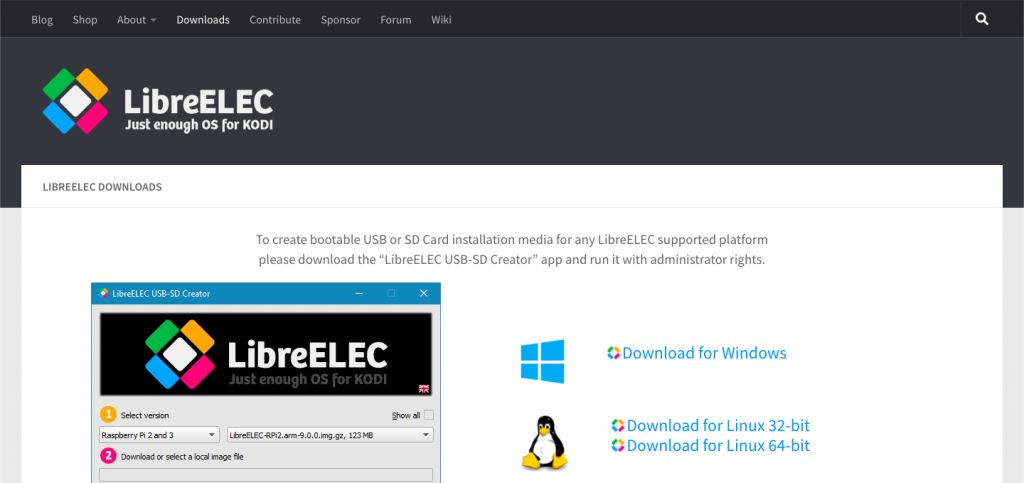This screenshot has width=1024, height=483.
Task: Open the Raspberry Pi 2 and 3 dropdown
Action: pos(159,435)
